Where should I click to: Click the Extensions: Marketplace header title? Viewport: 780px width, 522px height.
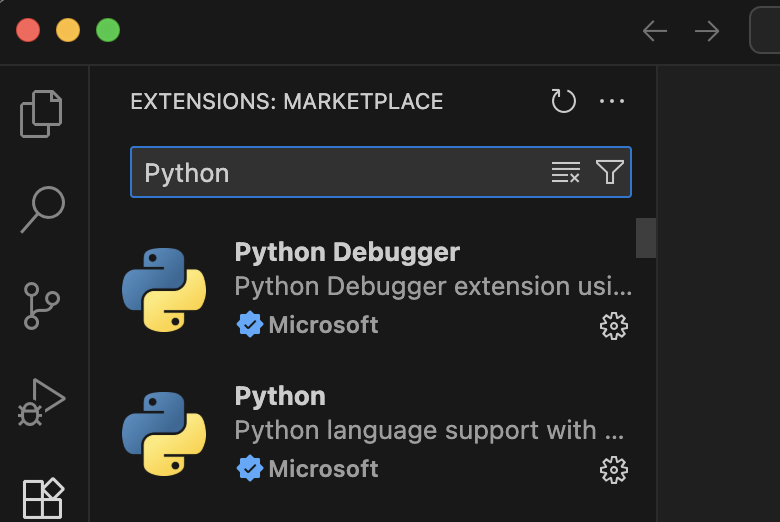click(287, 102)
